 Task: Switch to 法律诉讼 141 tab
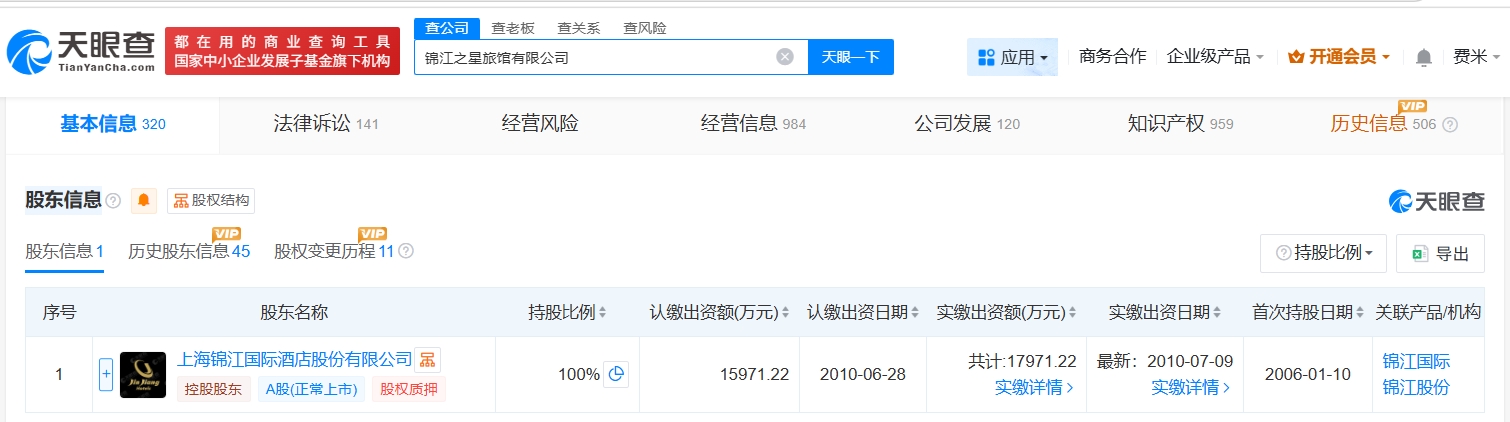(326, 124)
